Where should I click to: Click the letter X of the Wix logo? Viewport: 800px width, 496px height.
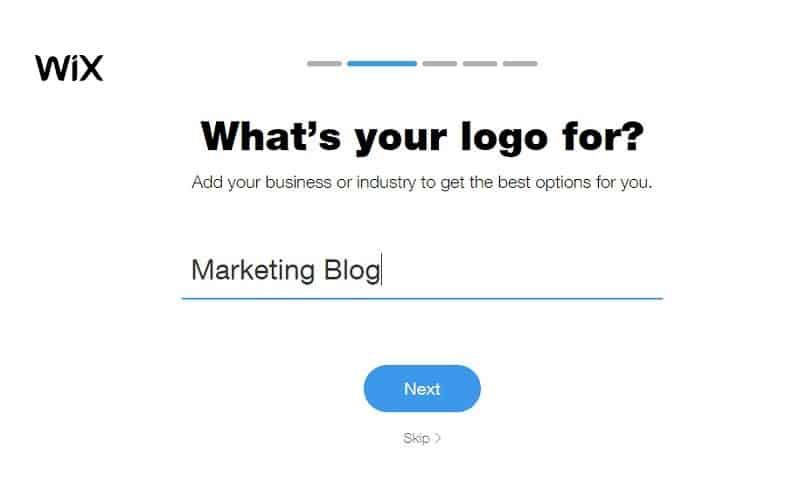pyautogui.click(x=91, y=68)
